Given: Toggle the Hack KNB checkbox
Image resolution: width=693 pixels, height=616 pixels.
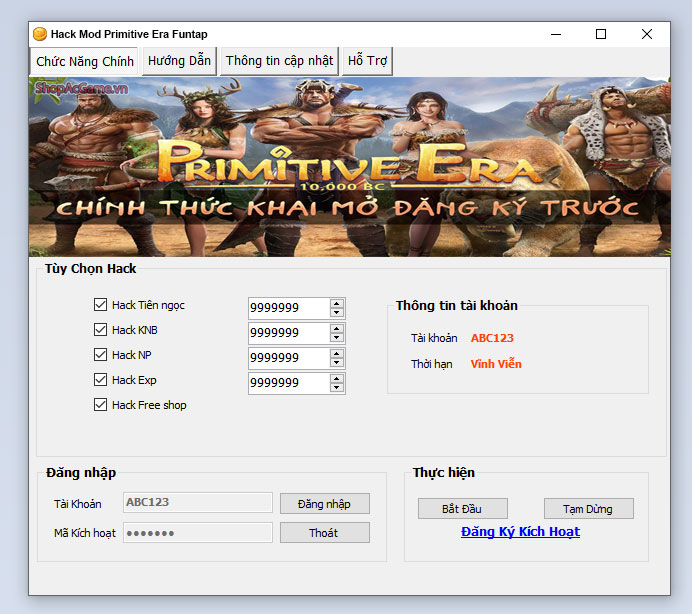Looking at the screenshot, I should pyautogui.click(x=100, y=330).
